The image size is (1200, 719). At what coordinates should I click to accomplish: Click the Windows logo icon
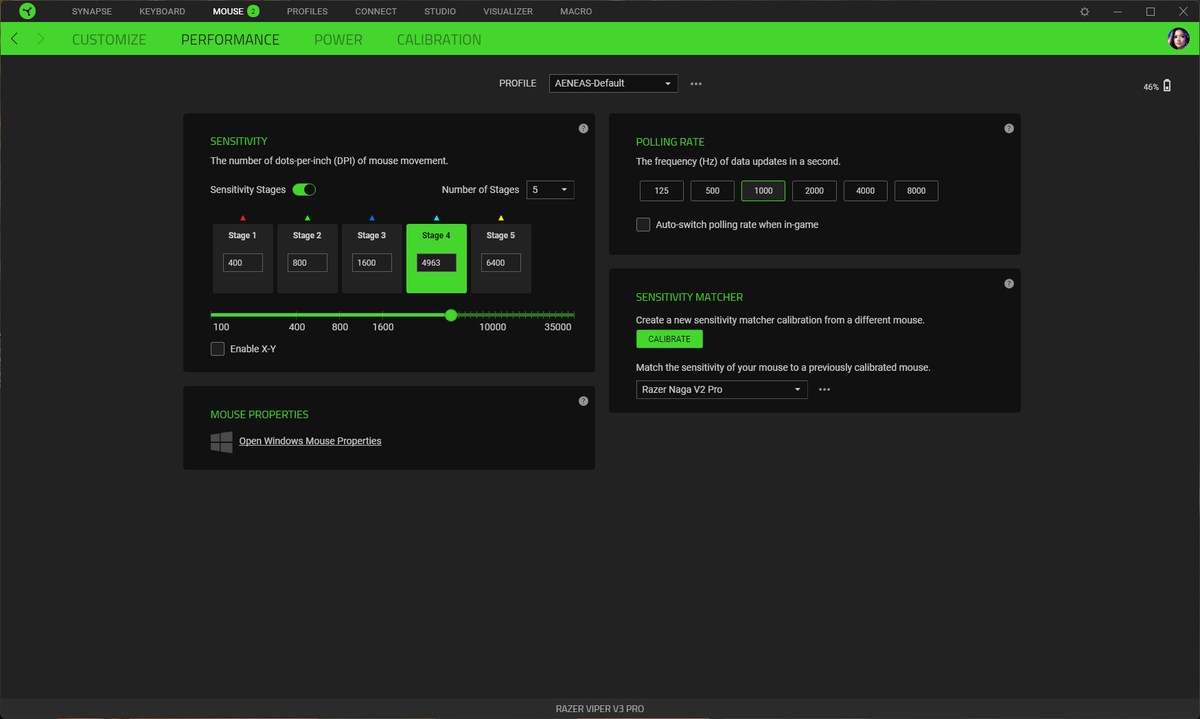pos(221,442)
